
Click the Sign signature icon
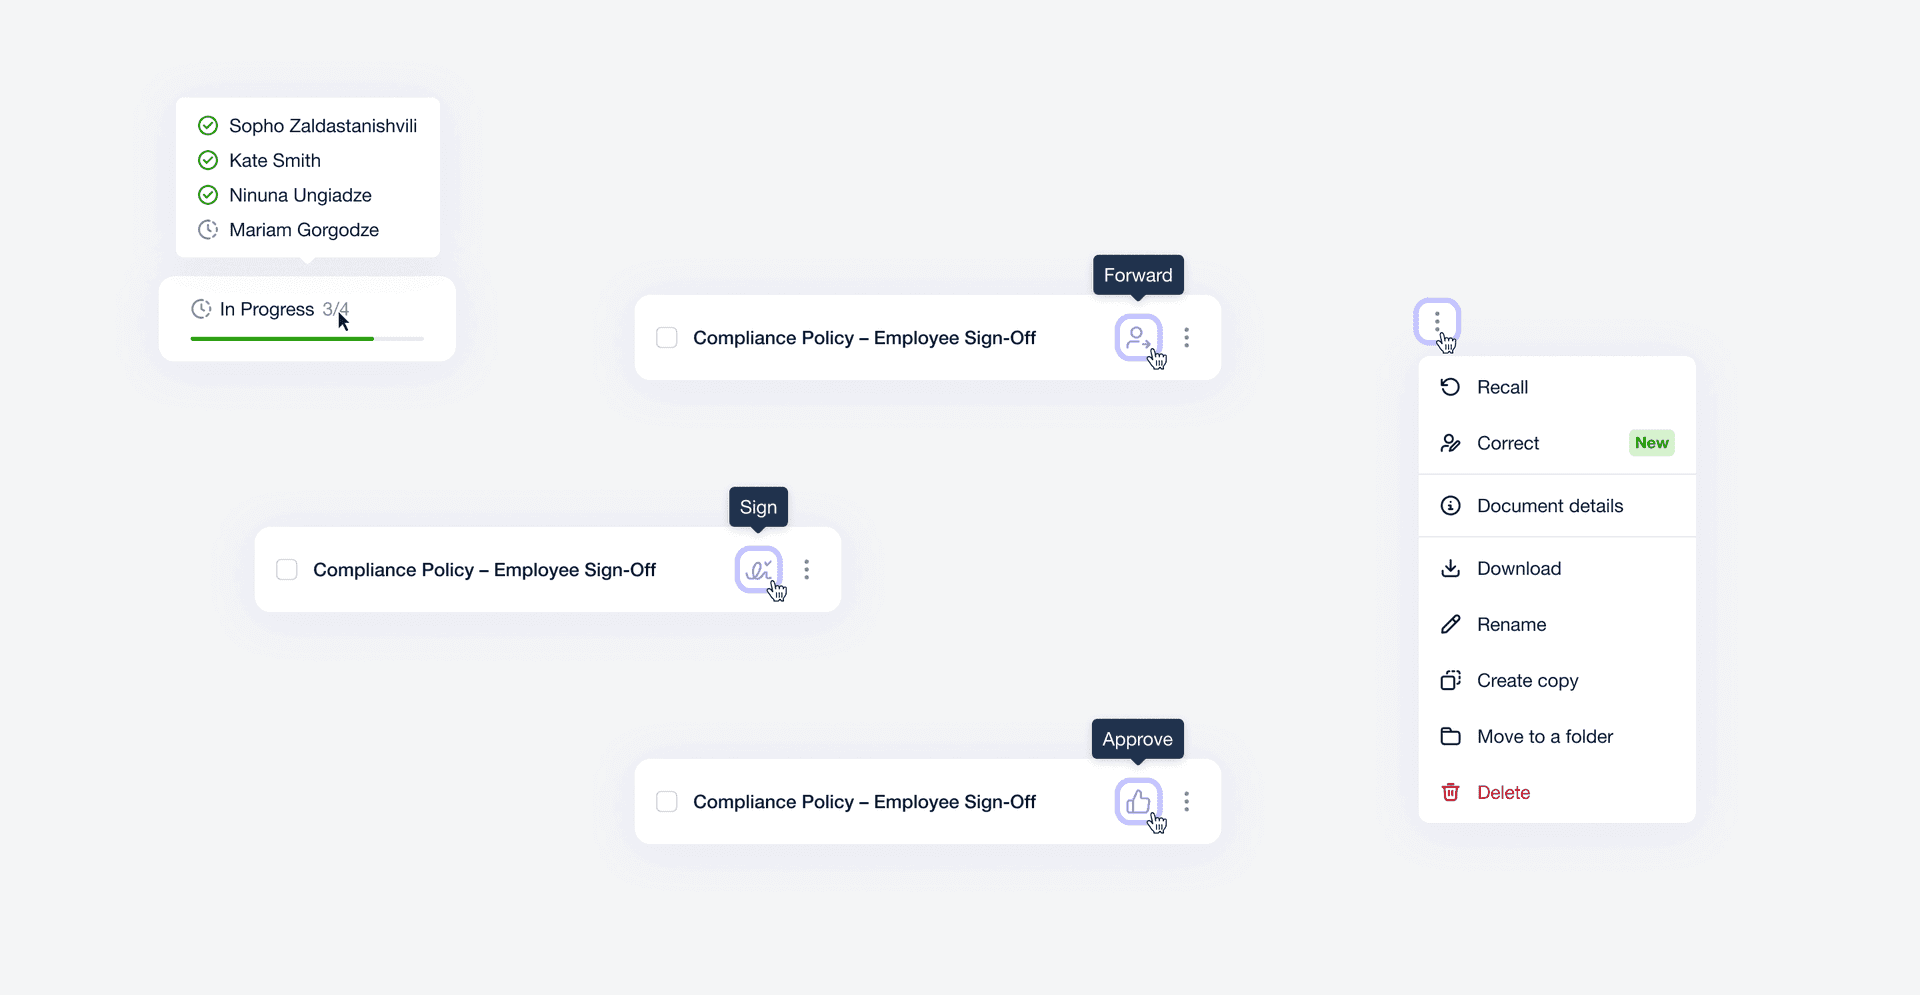[x=758, y=570]
